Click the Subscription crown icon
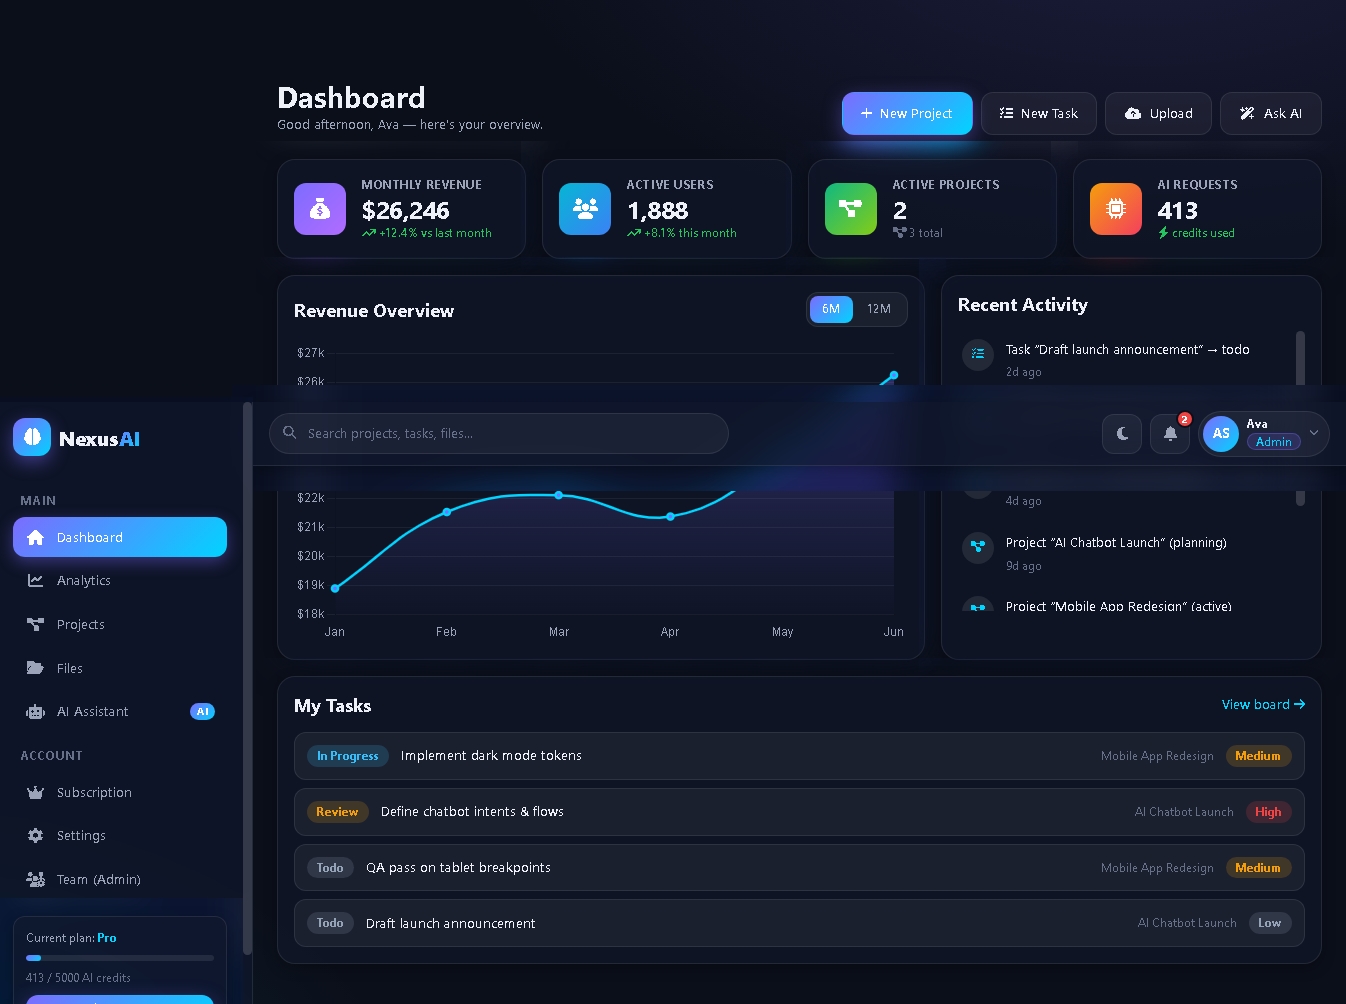 click(35, 792)
